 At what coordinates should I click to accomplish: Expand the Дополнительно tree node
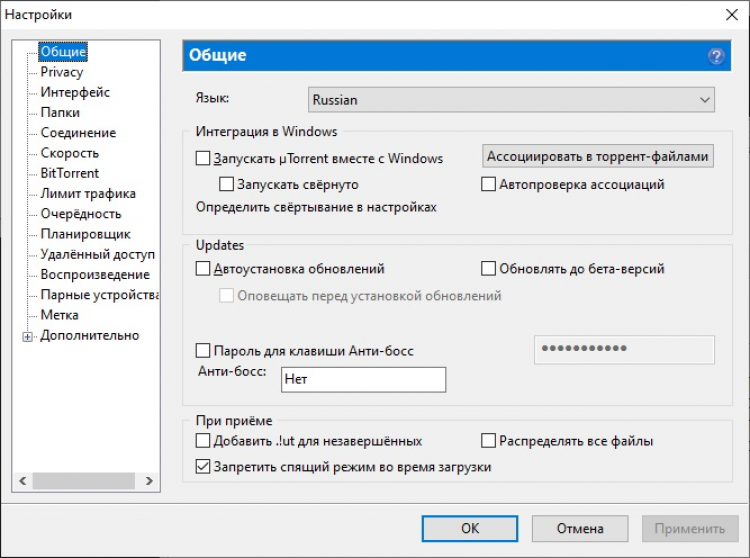coord(27,336)
